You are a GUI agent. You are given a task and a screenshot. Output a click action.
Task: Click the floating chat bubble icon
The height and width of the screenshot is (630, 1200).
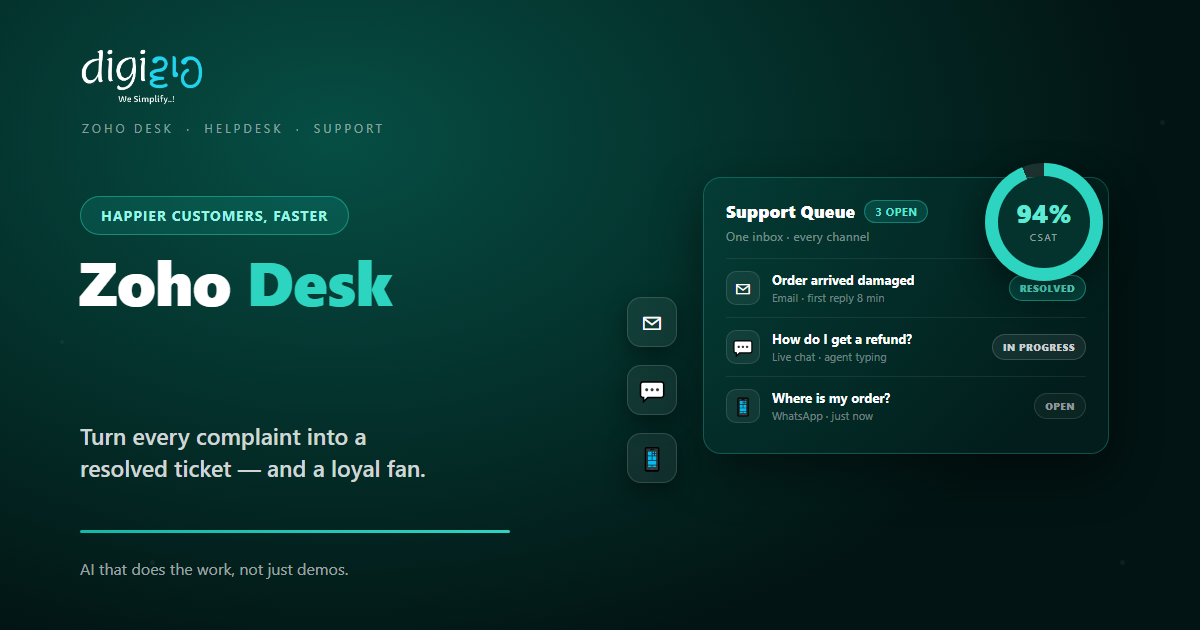652,390
